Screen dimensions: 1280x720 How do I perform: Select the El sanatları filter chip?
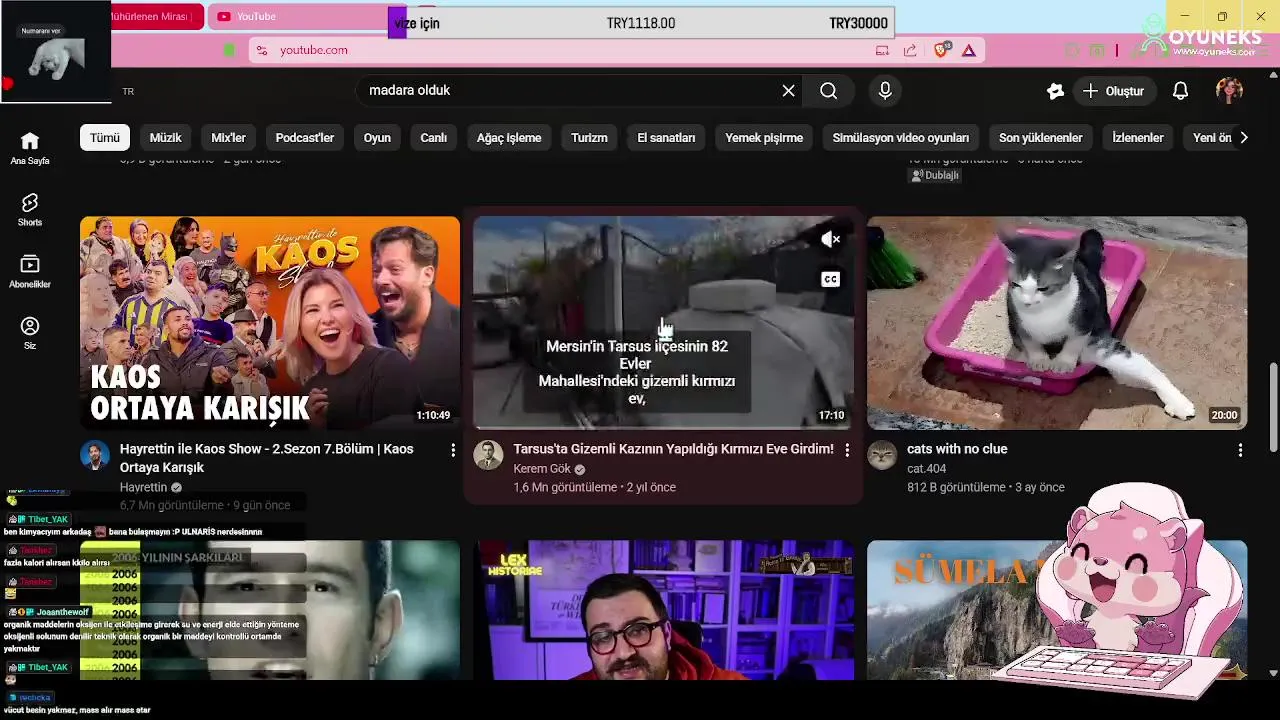(666, 138)
